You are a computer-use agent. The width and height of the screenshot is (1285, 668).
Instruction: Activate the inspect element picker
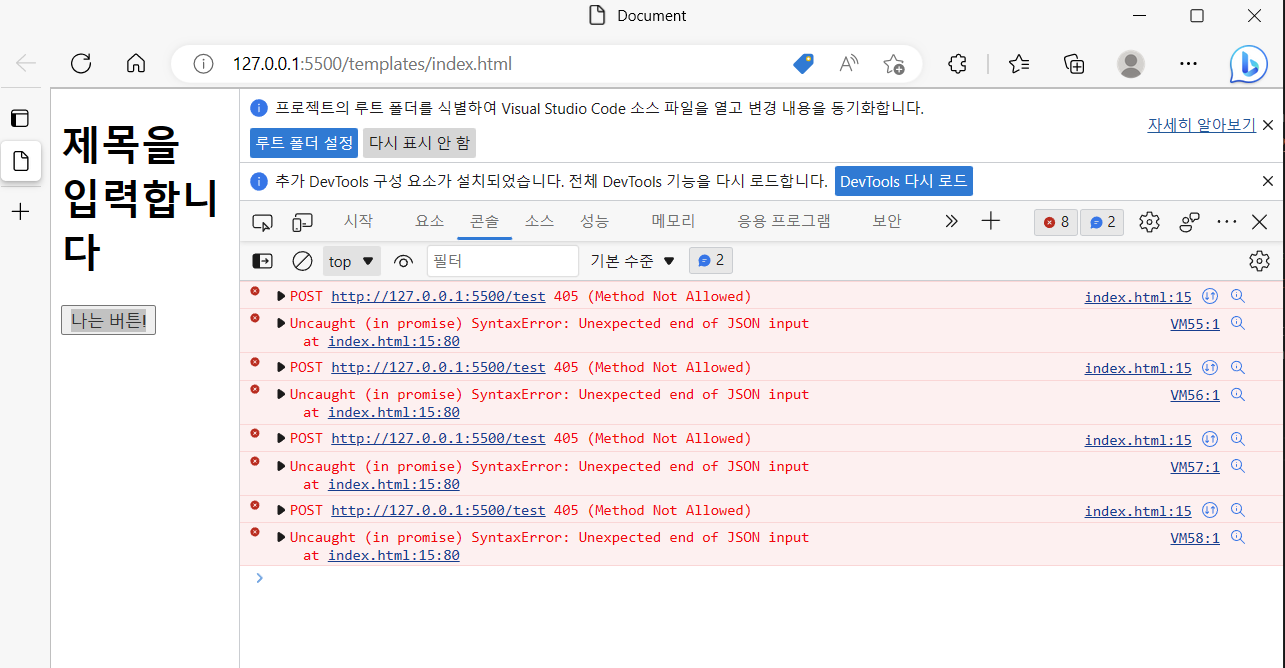click(x=262, y=222)
